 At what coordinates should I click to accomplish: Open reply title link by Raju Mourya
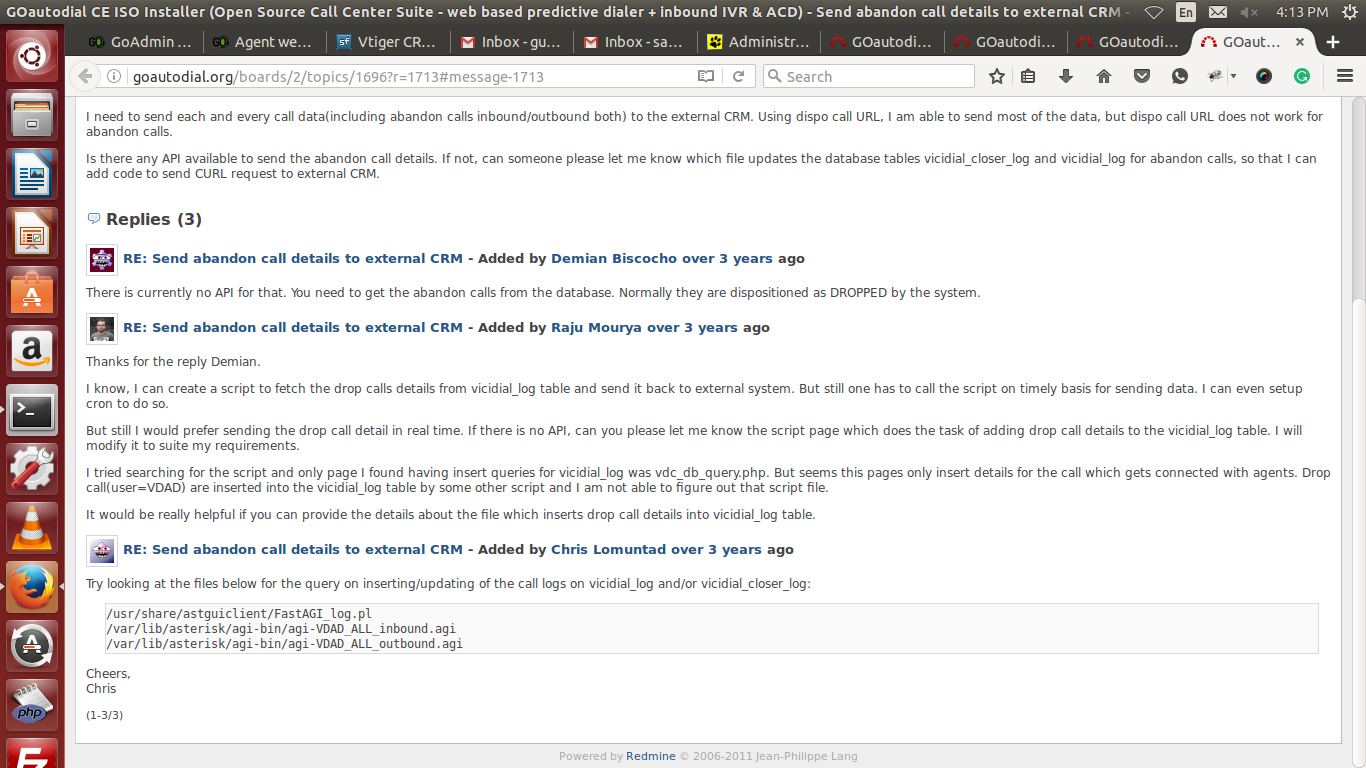pyautogui.click(x=292, y=327)
